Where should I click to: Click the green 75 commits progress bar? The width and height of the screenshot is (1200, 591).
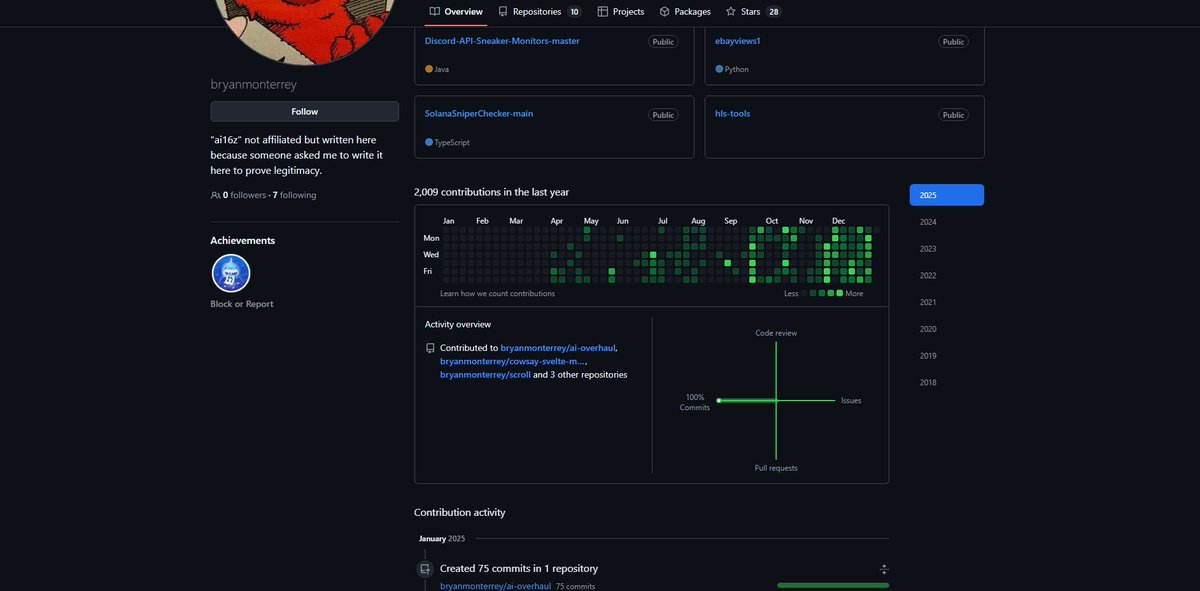coord(833,585)
